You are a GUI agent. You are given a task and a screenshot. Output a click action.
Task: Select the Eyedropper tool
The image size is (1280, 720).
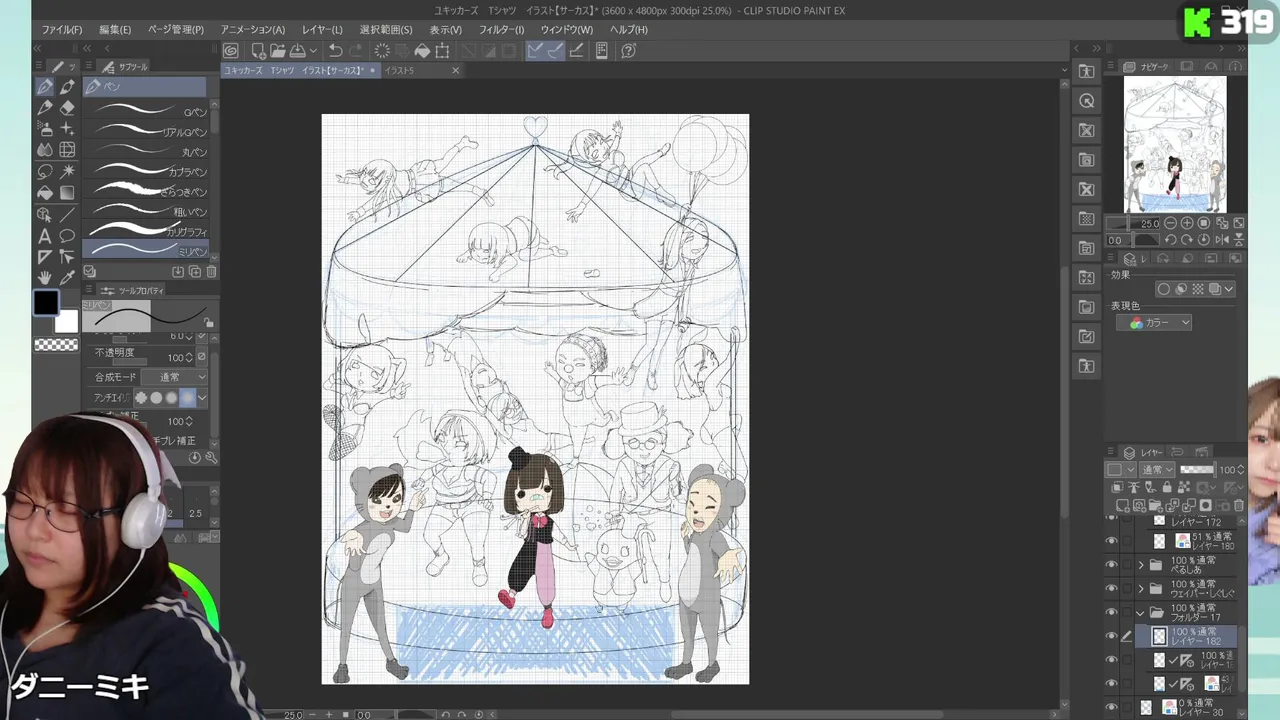point(67,277)
